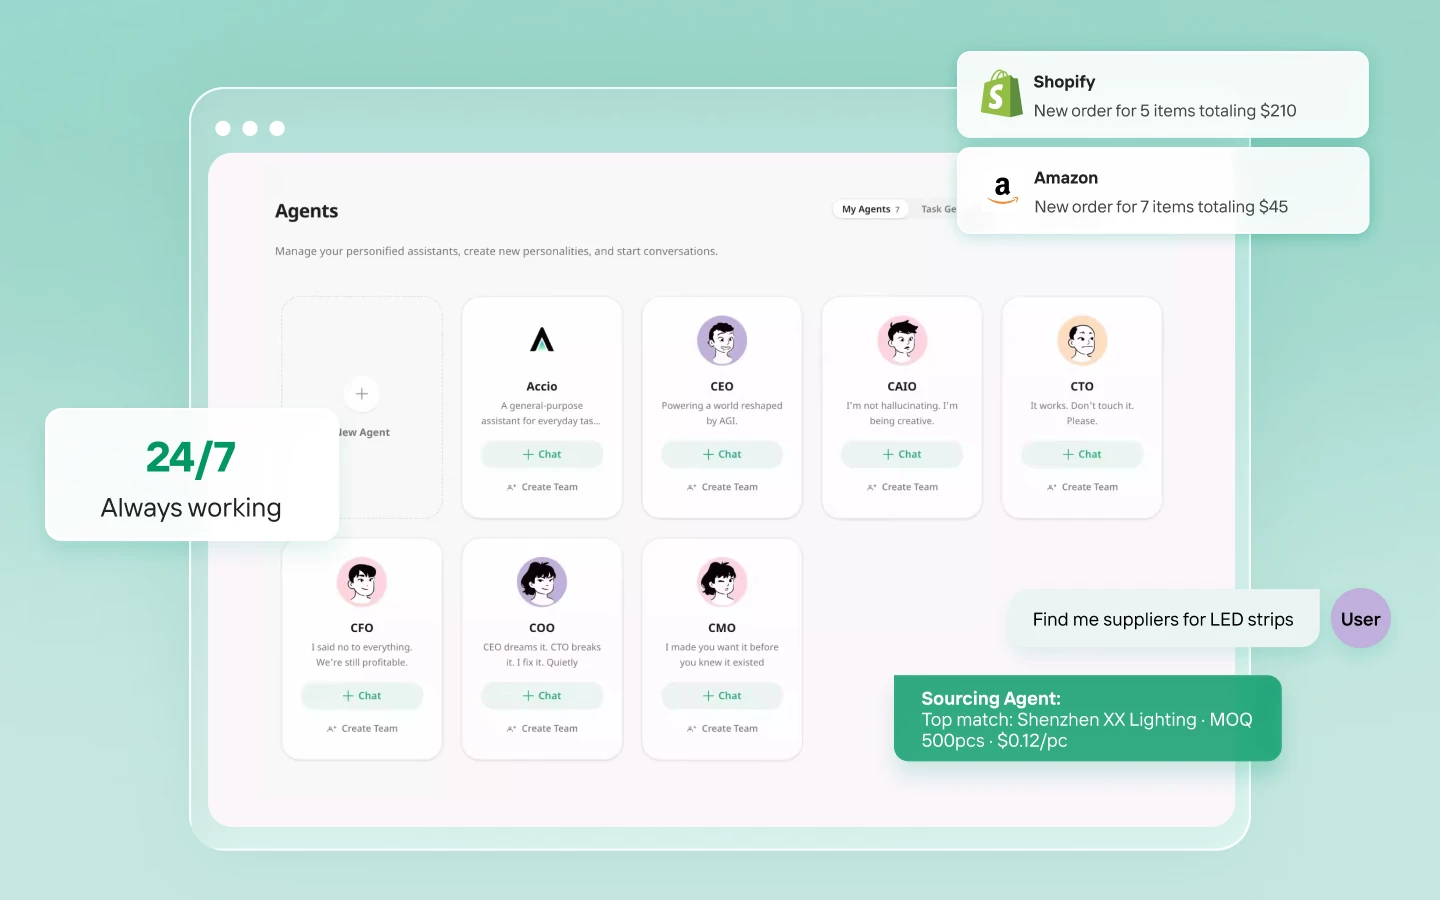Image resolution: width=1440 pixels, height=900 pixels.
Task: Click the Accio logo avatar
Action: click(x=542, y=340)
